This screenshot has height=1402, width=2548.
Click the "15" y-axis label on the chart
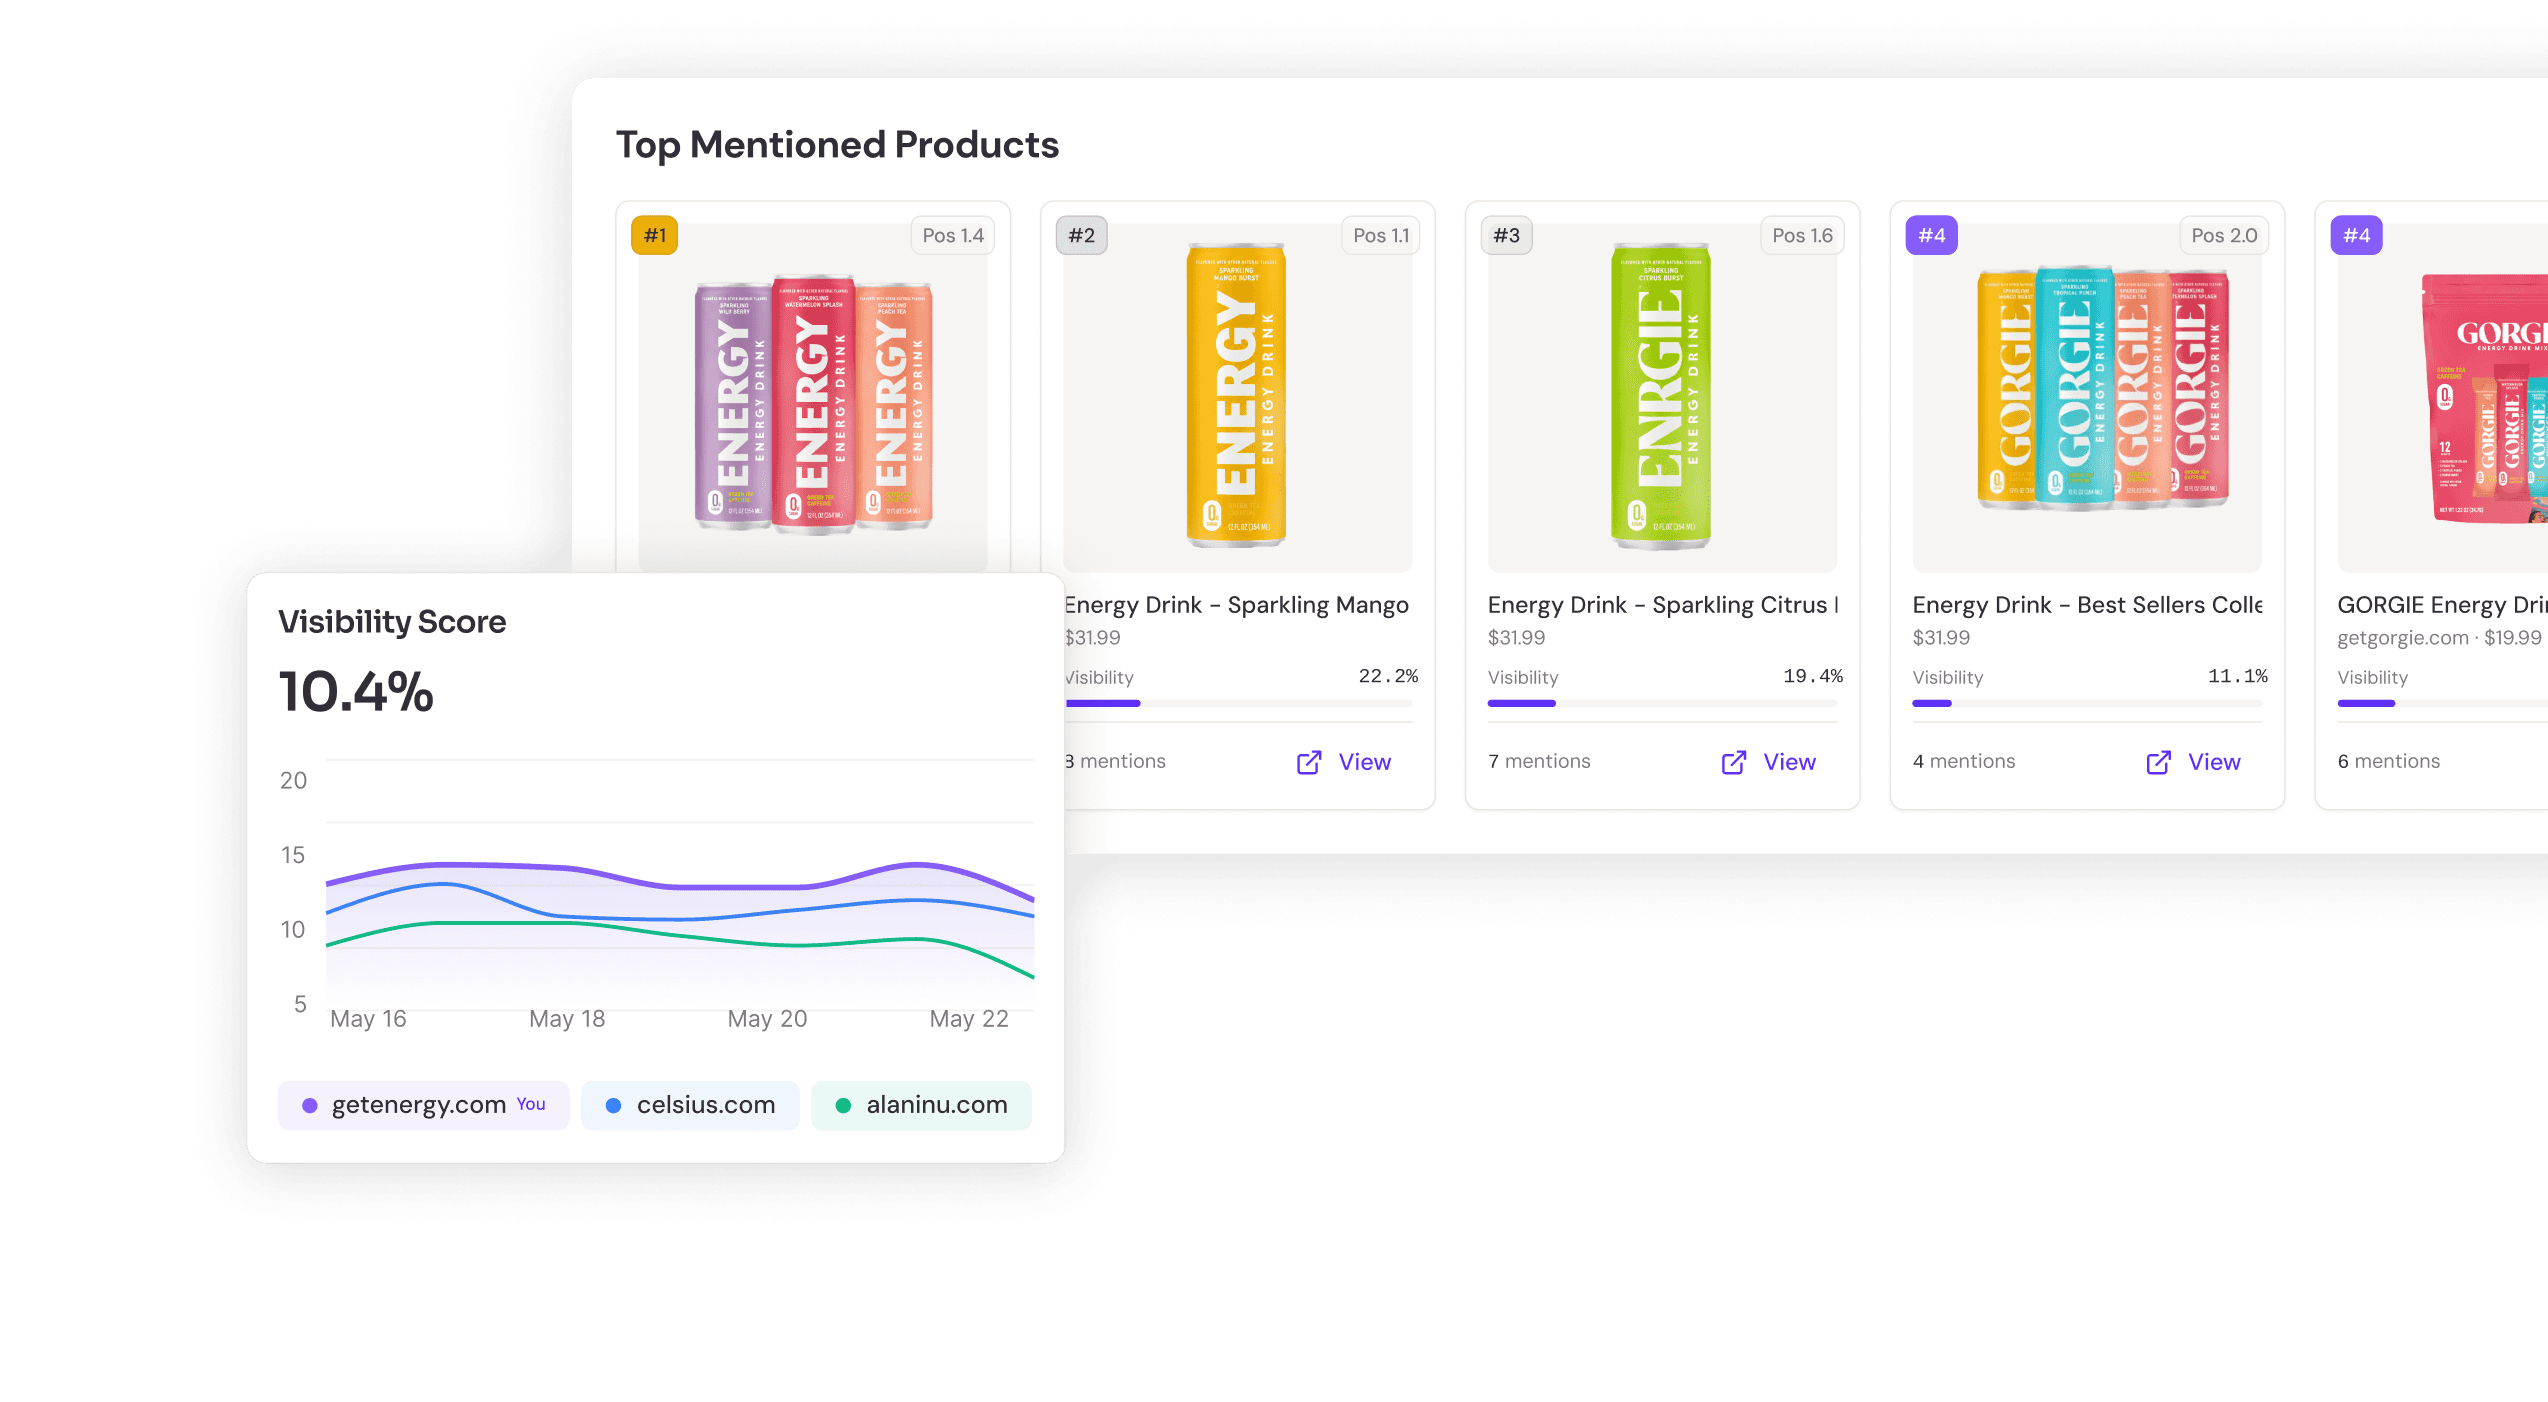click(293, 855)
